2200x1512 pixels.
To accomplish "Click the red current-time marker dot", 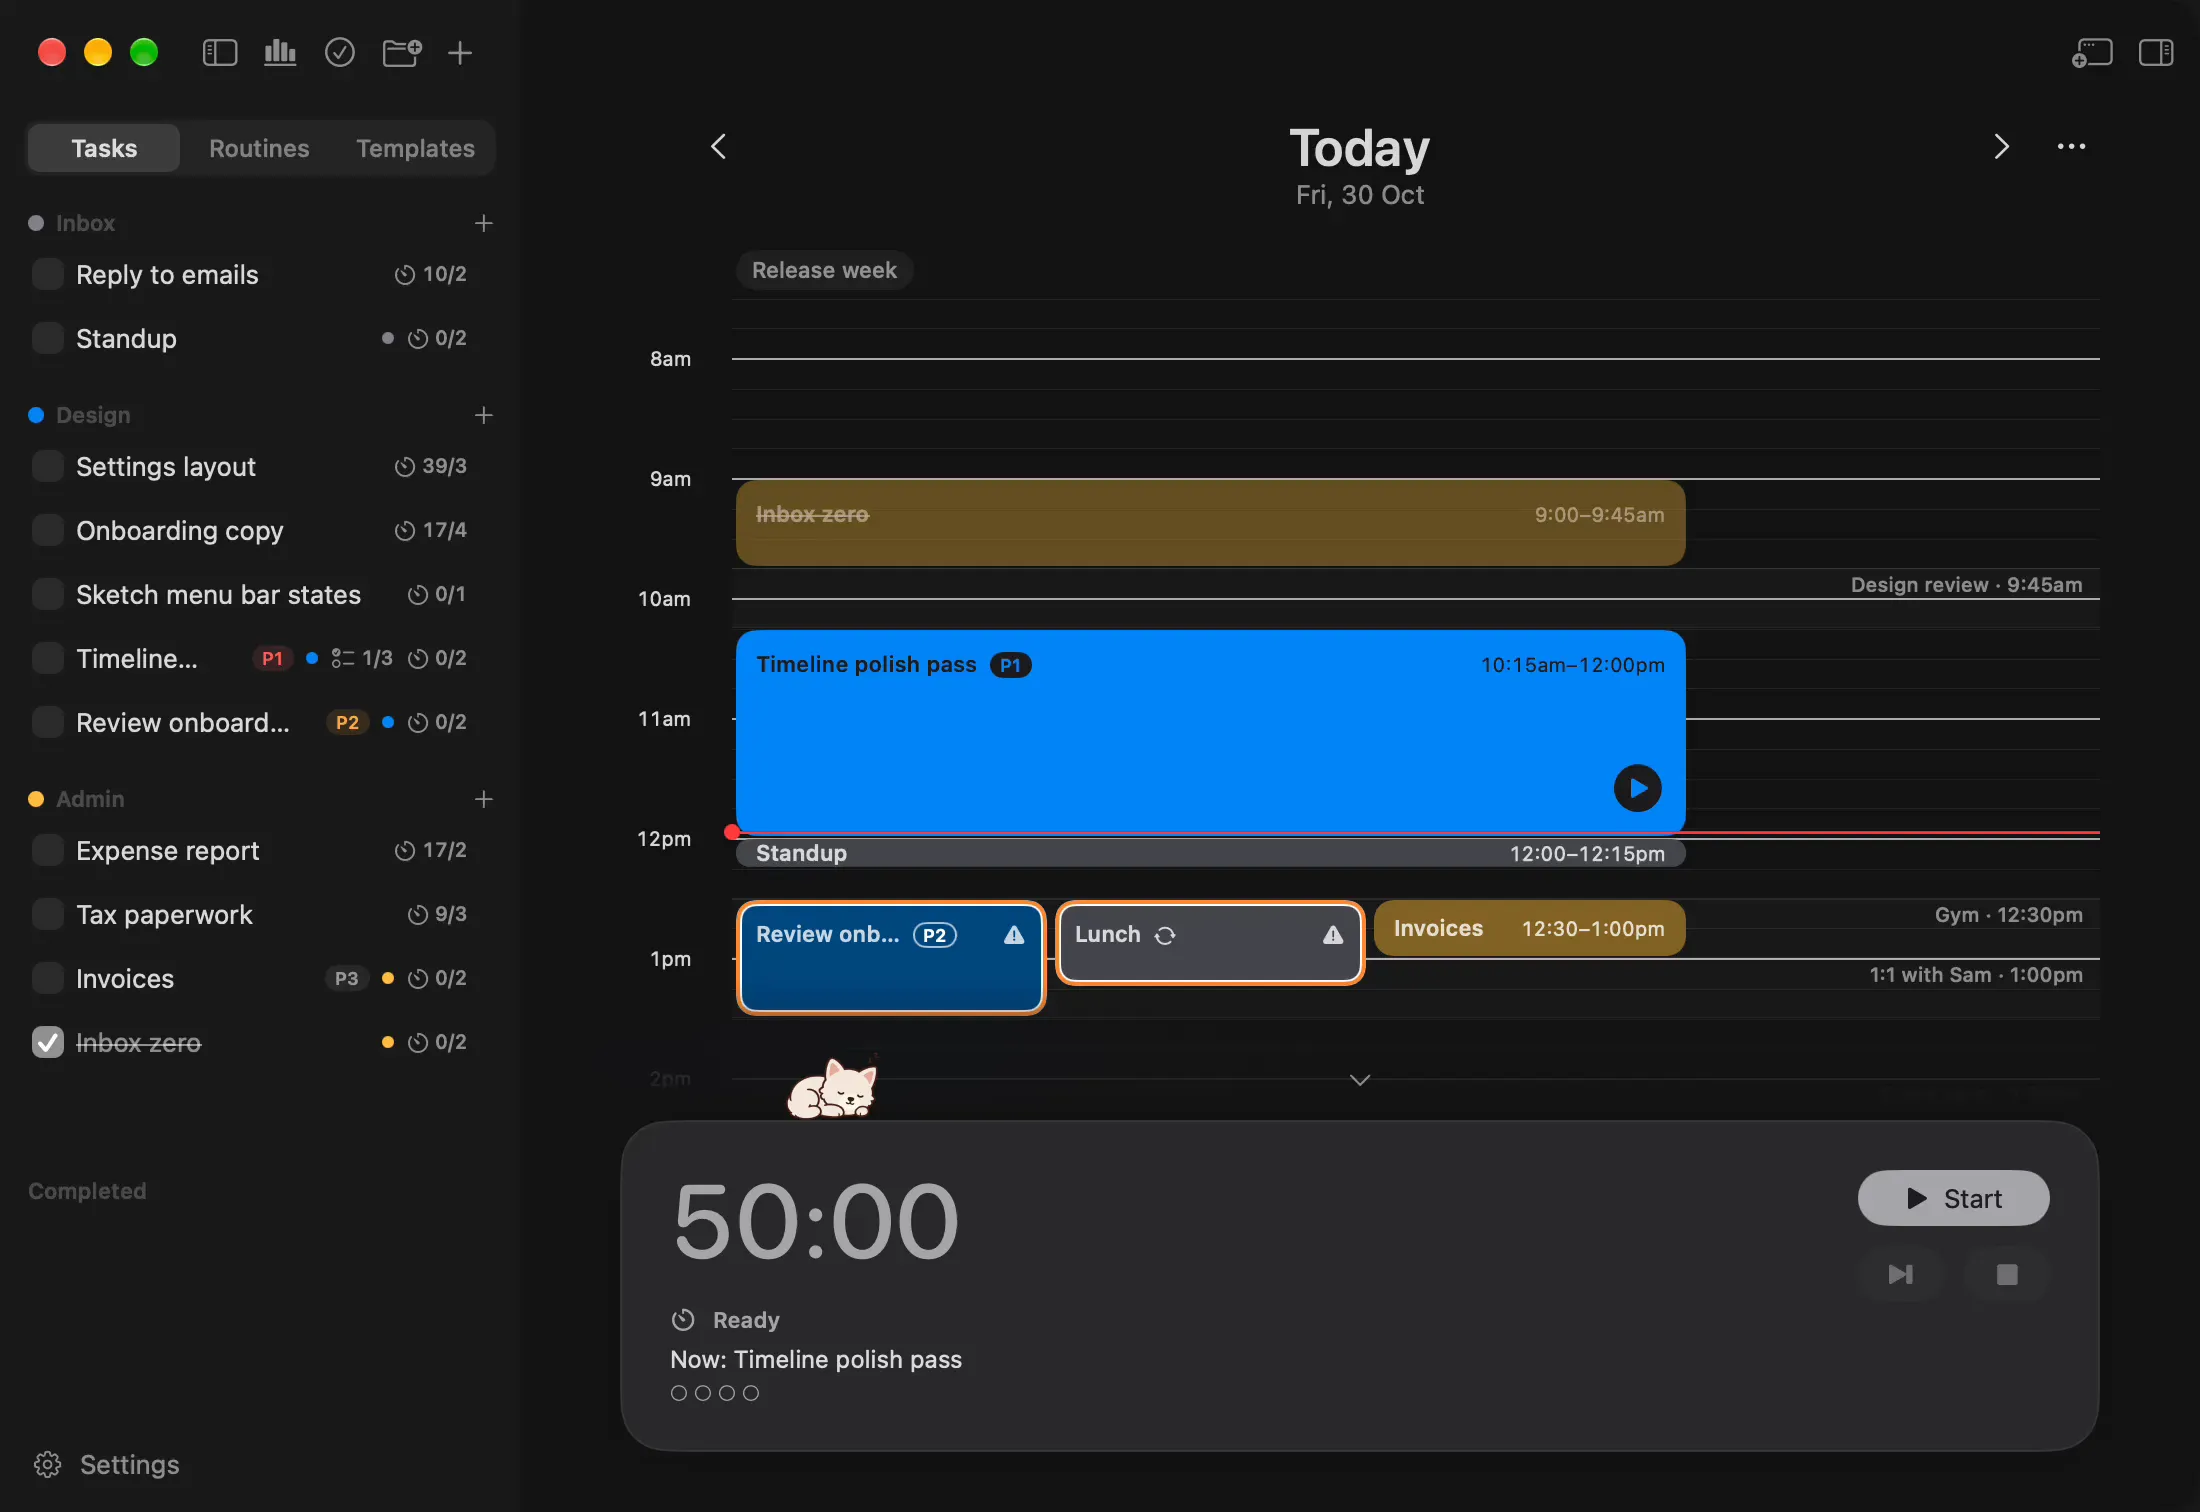I will point(732,832).
